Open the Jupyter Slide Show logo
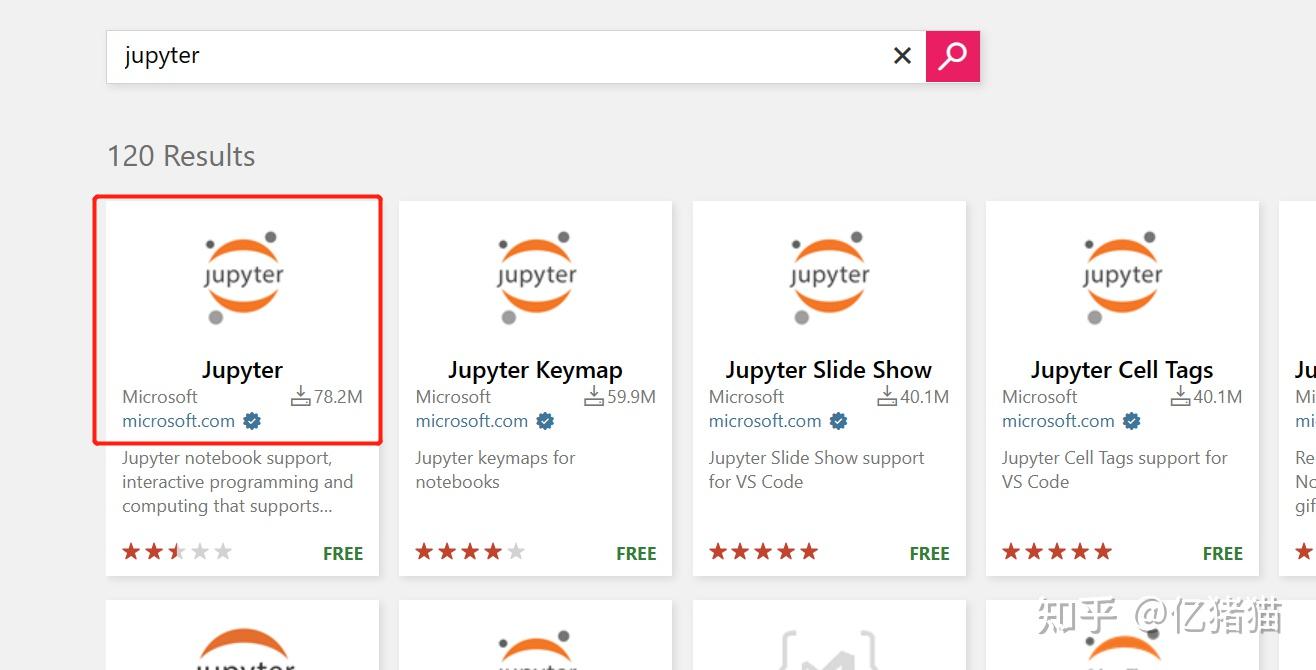 829,277
